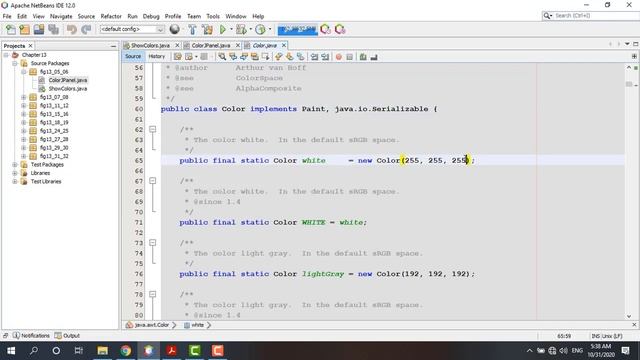The width and height of the screenshot is (640, 360).
Task: Click the editor vertical scrollbar down arrow
Action: coord(629,316)
